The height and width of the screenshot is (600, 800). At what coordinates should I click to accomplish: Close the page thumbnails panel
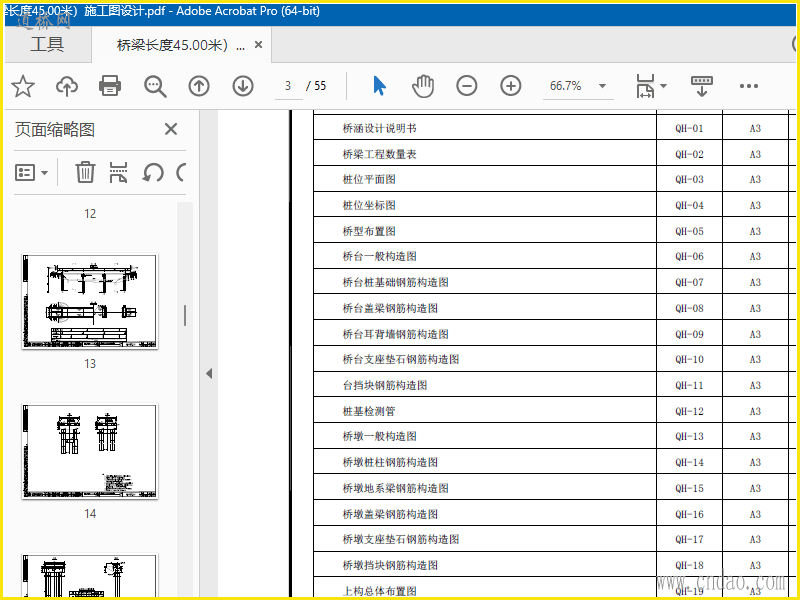click(x=171, y=129)
